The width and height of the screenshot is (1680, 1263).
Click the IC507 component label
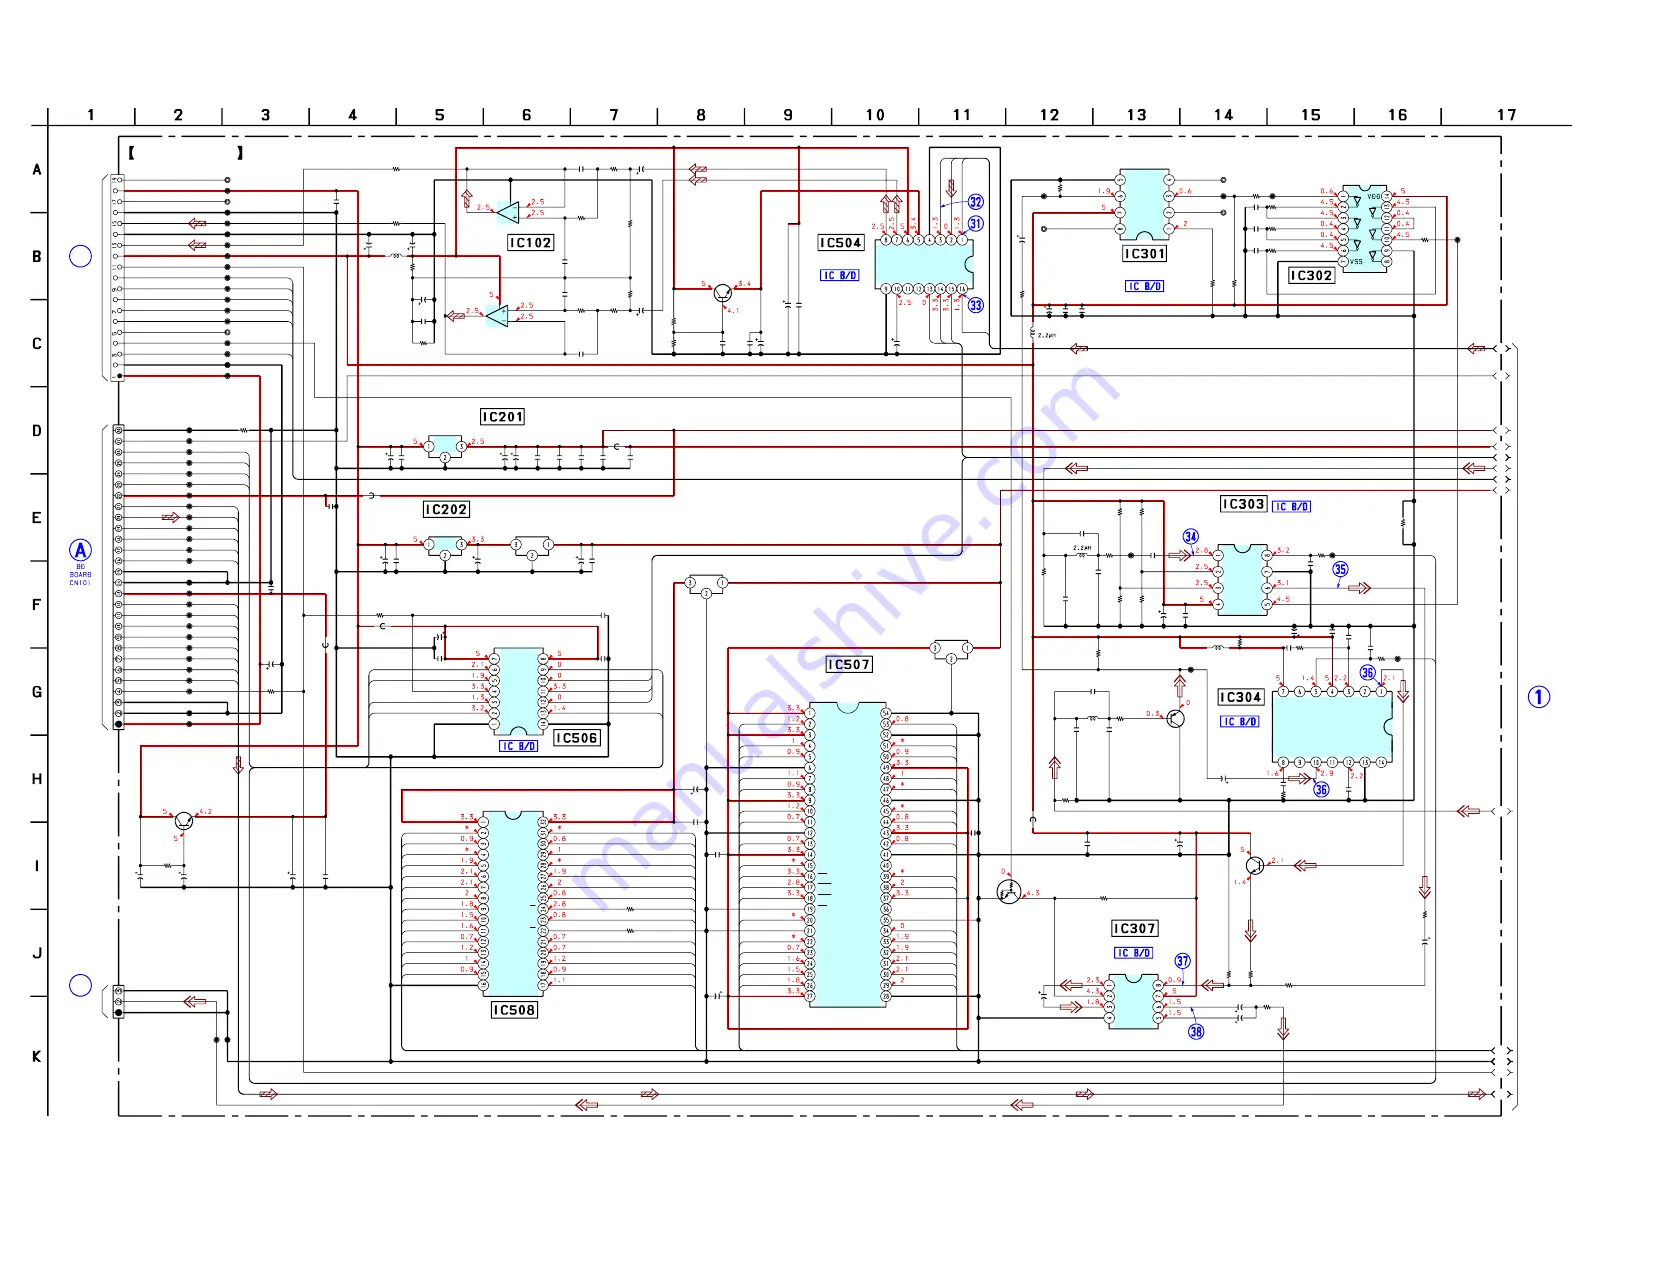coord(849,665)
